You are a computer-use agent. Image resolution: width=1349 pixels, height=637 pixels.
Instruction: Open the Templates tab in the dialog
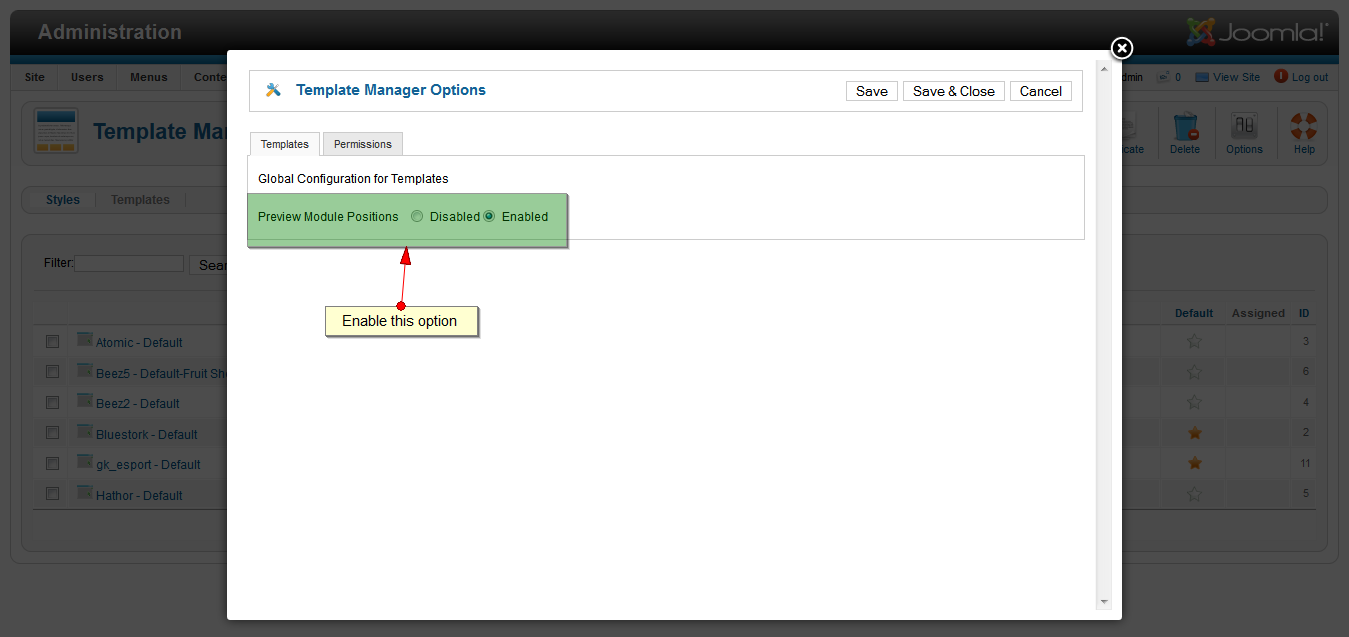pos(285,144)
